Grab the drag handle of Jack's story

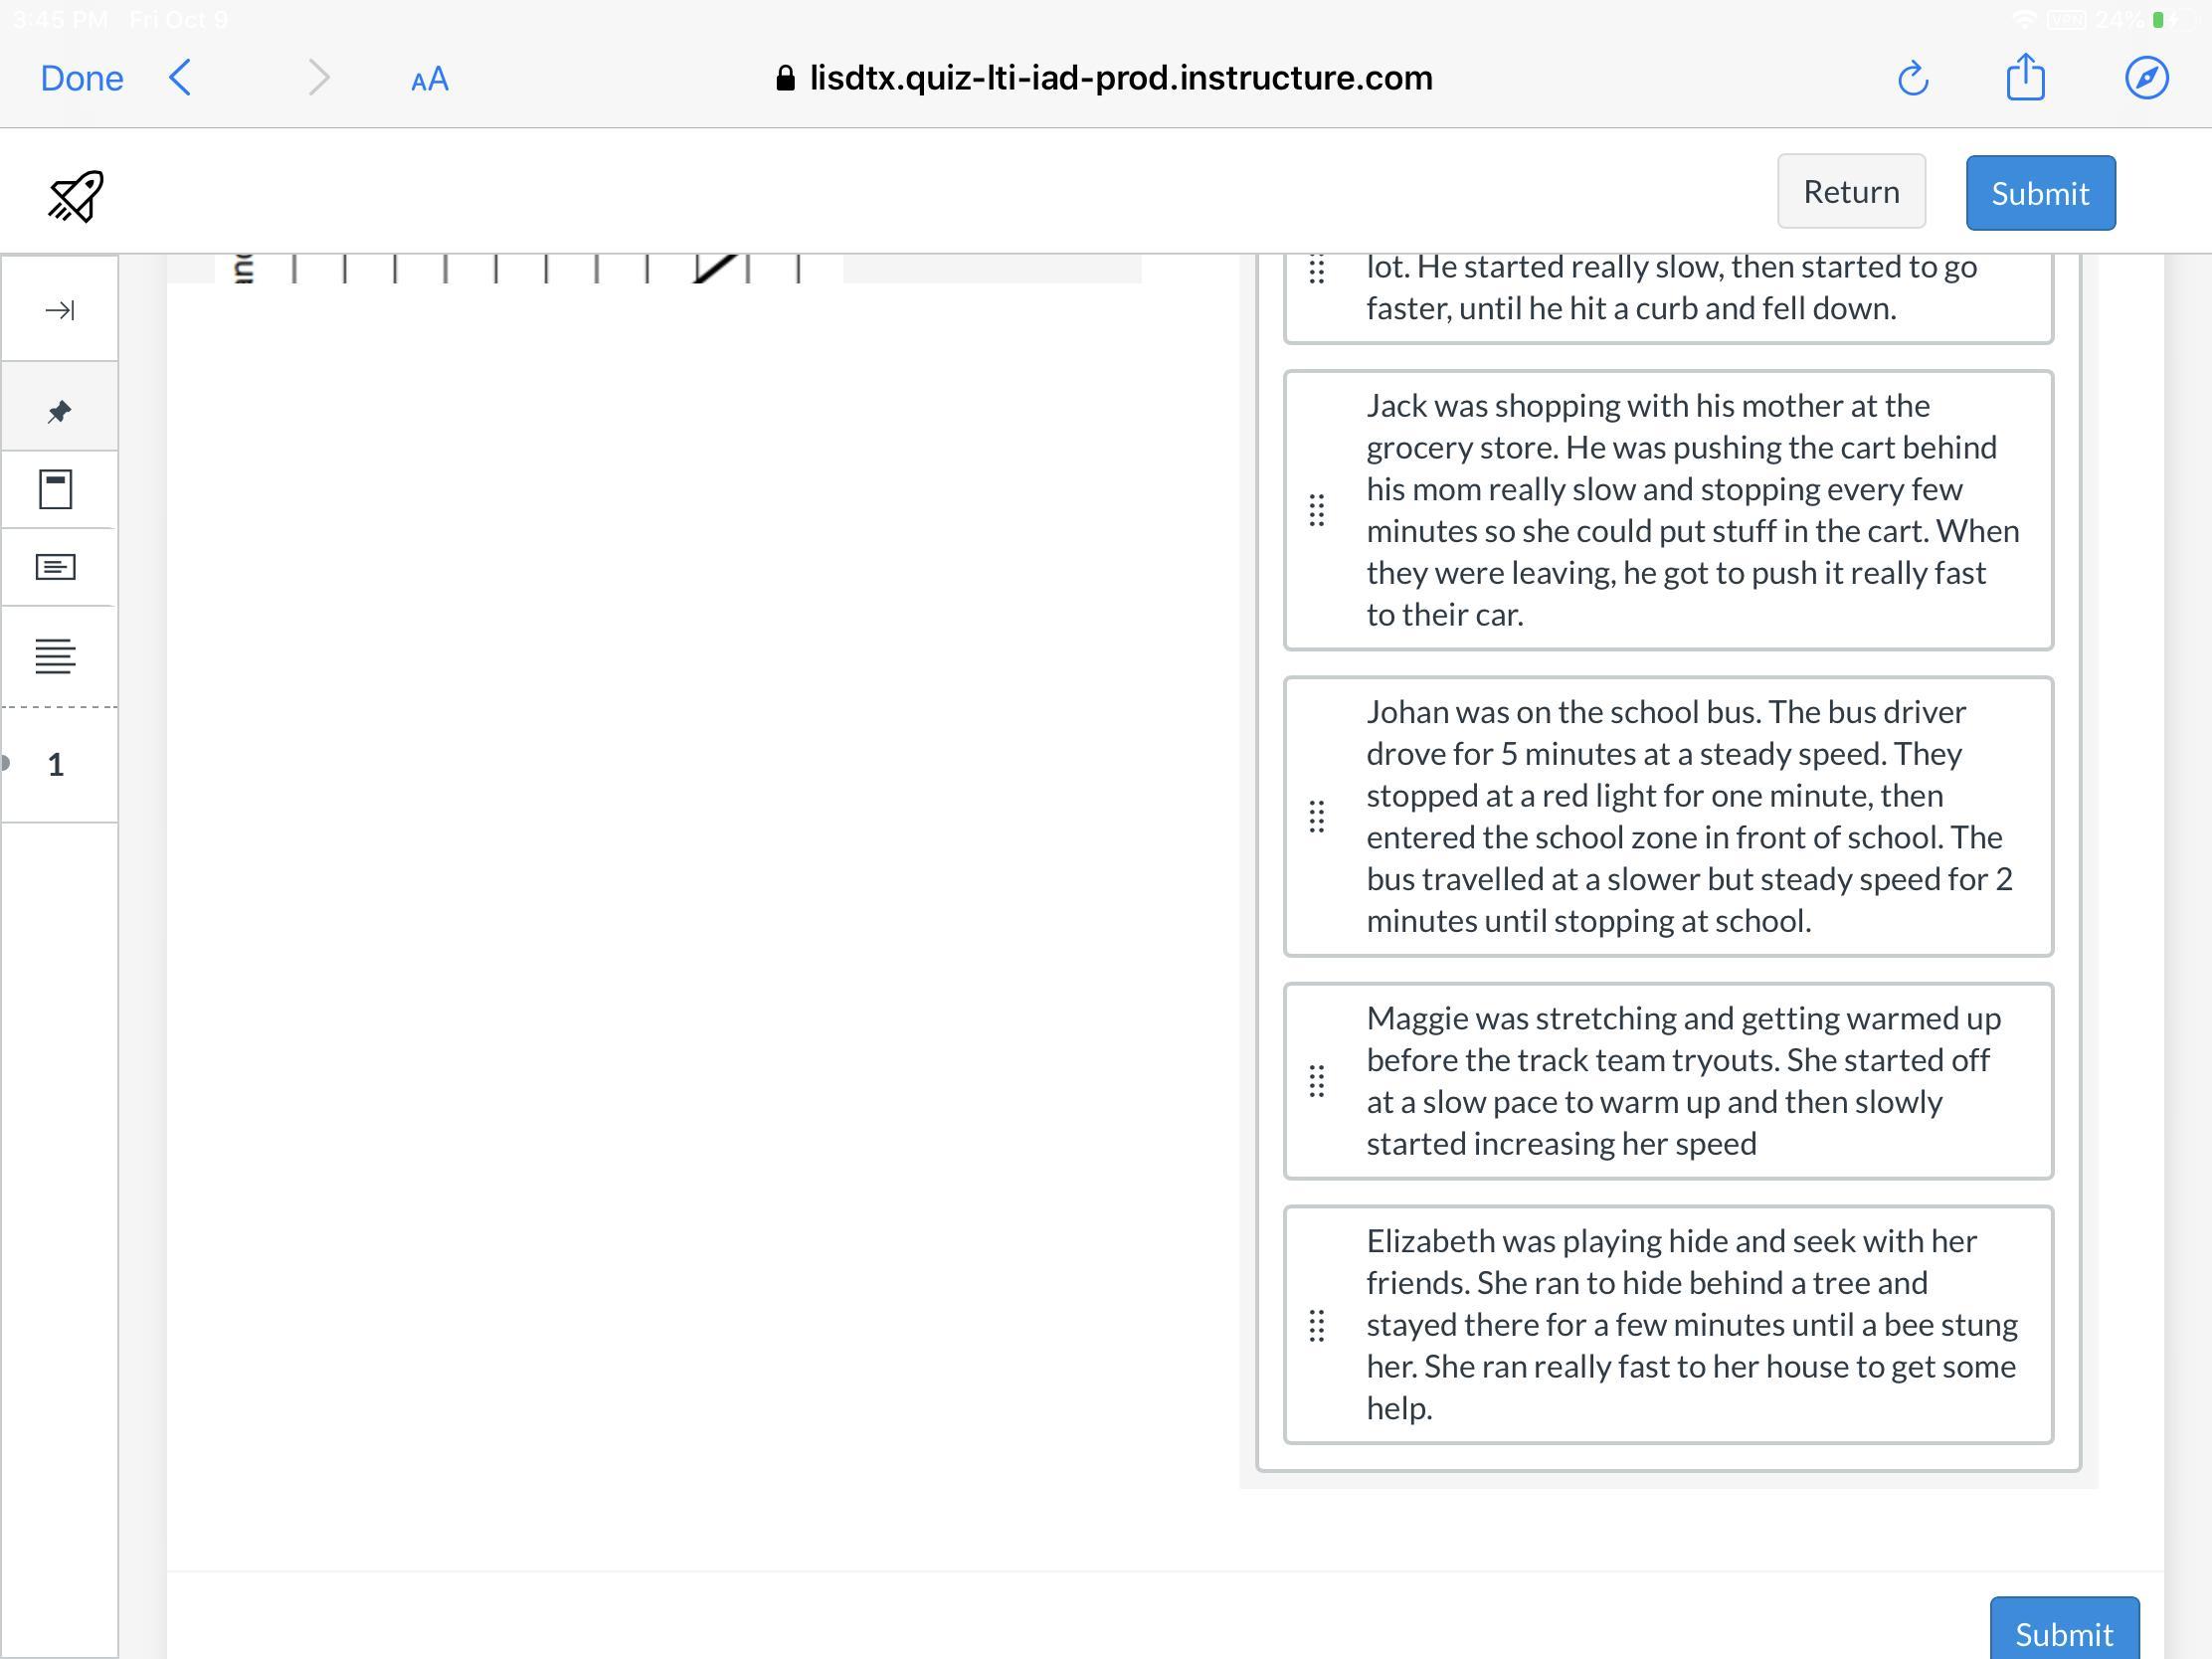tap(1316, 510)
